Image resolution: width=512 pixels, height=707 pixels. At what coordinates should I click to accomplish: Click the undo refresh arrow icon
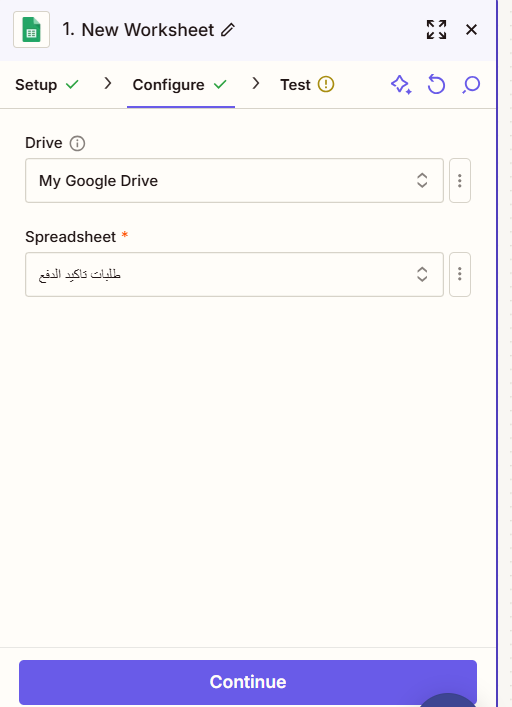(x=436, y=85)
